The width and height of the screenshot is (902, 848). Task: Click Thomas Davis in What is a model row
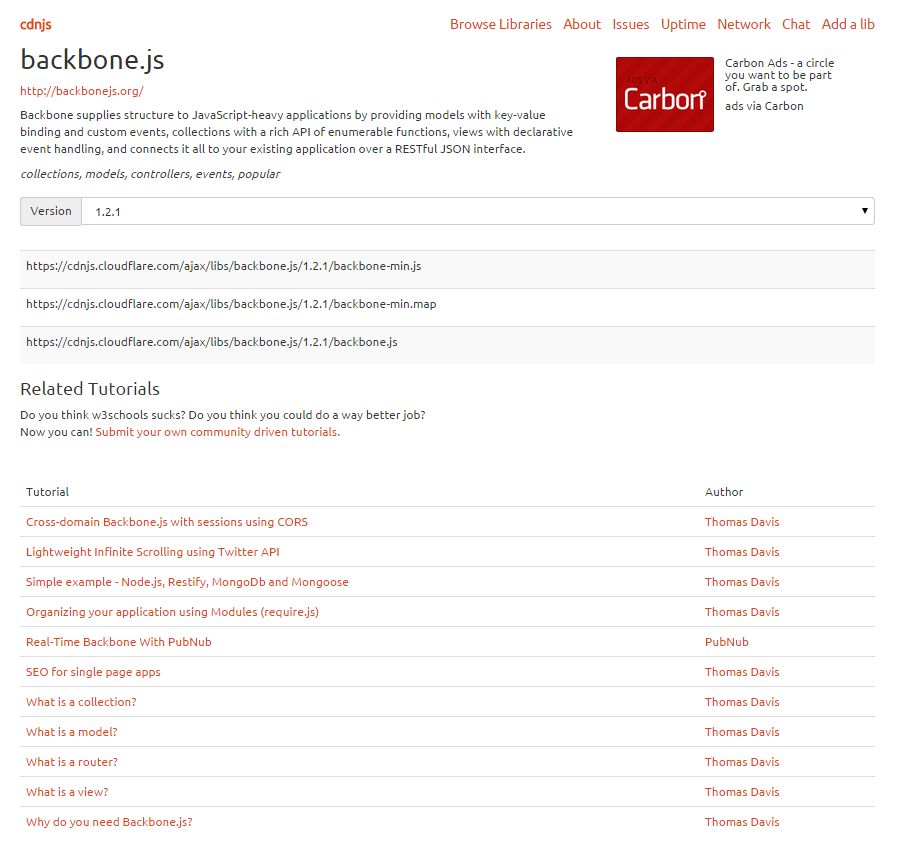pos(742,732)
